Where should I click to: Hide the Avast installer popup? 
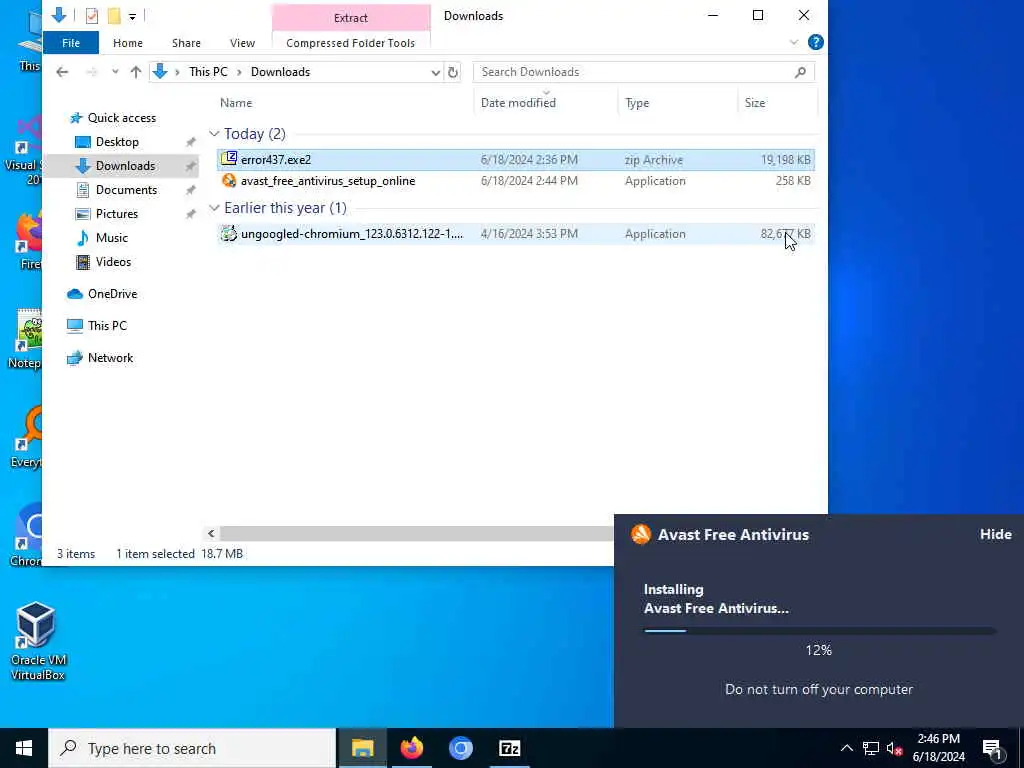tap(995, 534)
